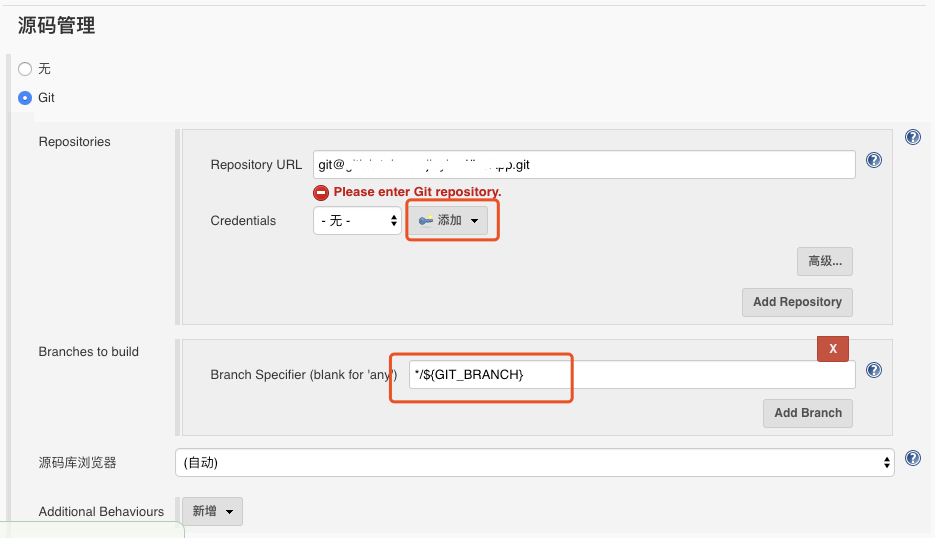
Task: Open help icon for 源码库浏览器
Action: 912,458
